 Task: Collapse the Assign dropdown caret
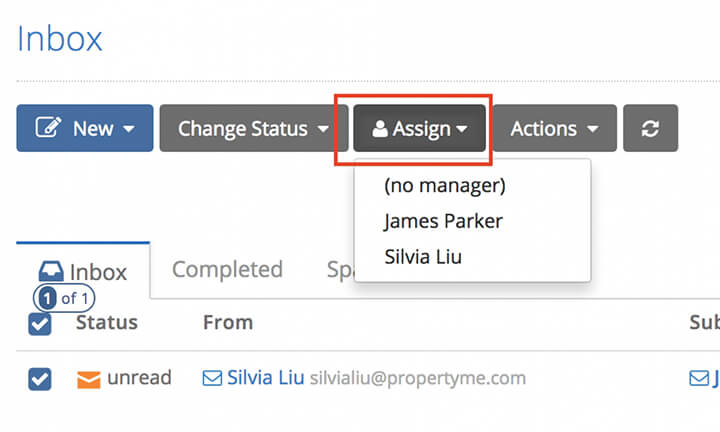coord(462,129)
